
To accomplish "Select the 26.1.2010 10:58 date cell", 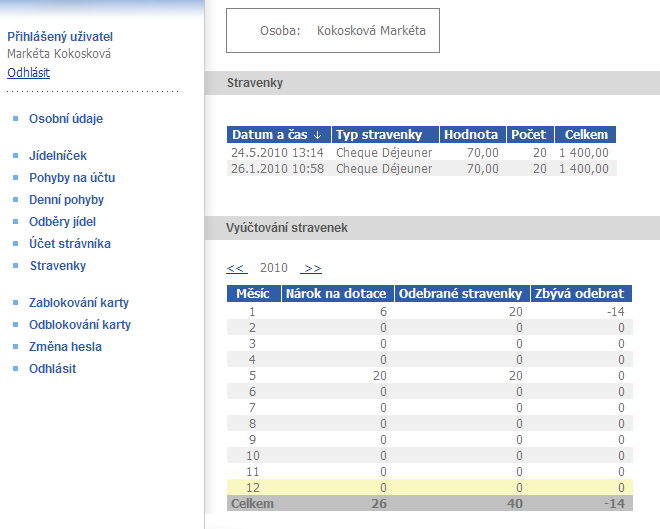I will pos(277,169).
